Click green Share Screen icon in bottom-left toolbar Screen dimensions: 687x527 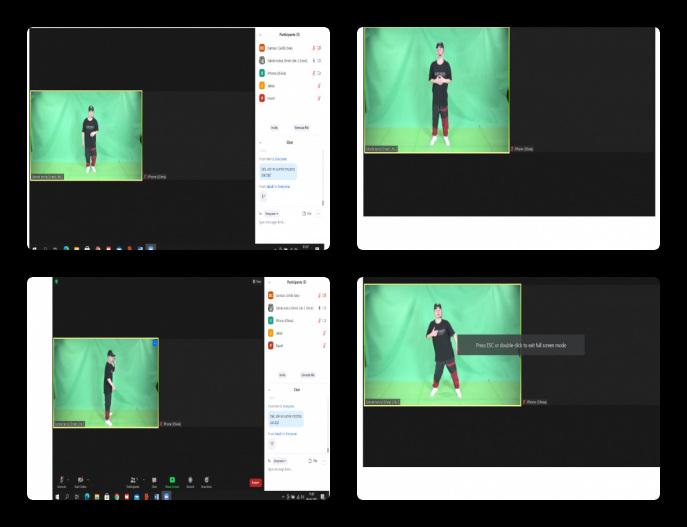[172, 480]
